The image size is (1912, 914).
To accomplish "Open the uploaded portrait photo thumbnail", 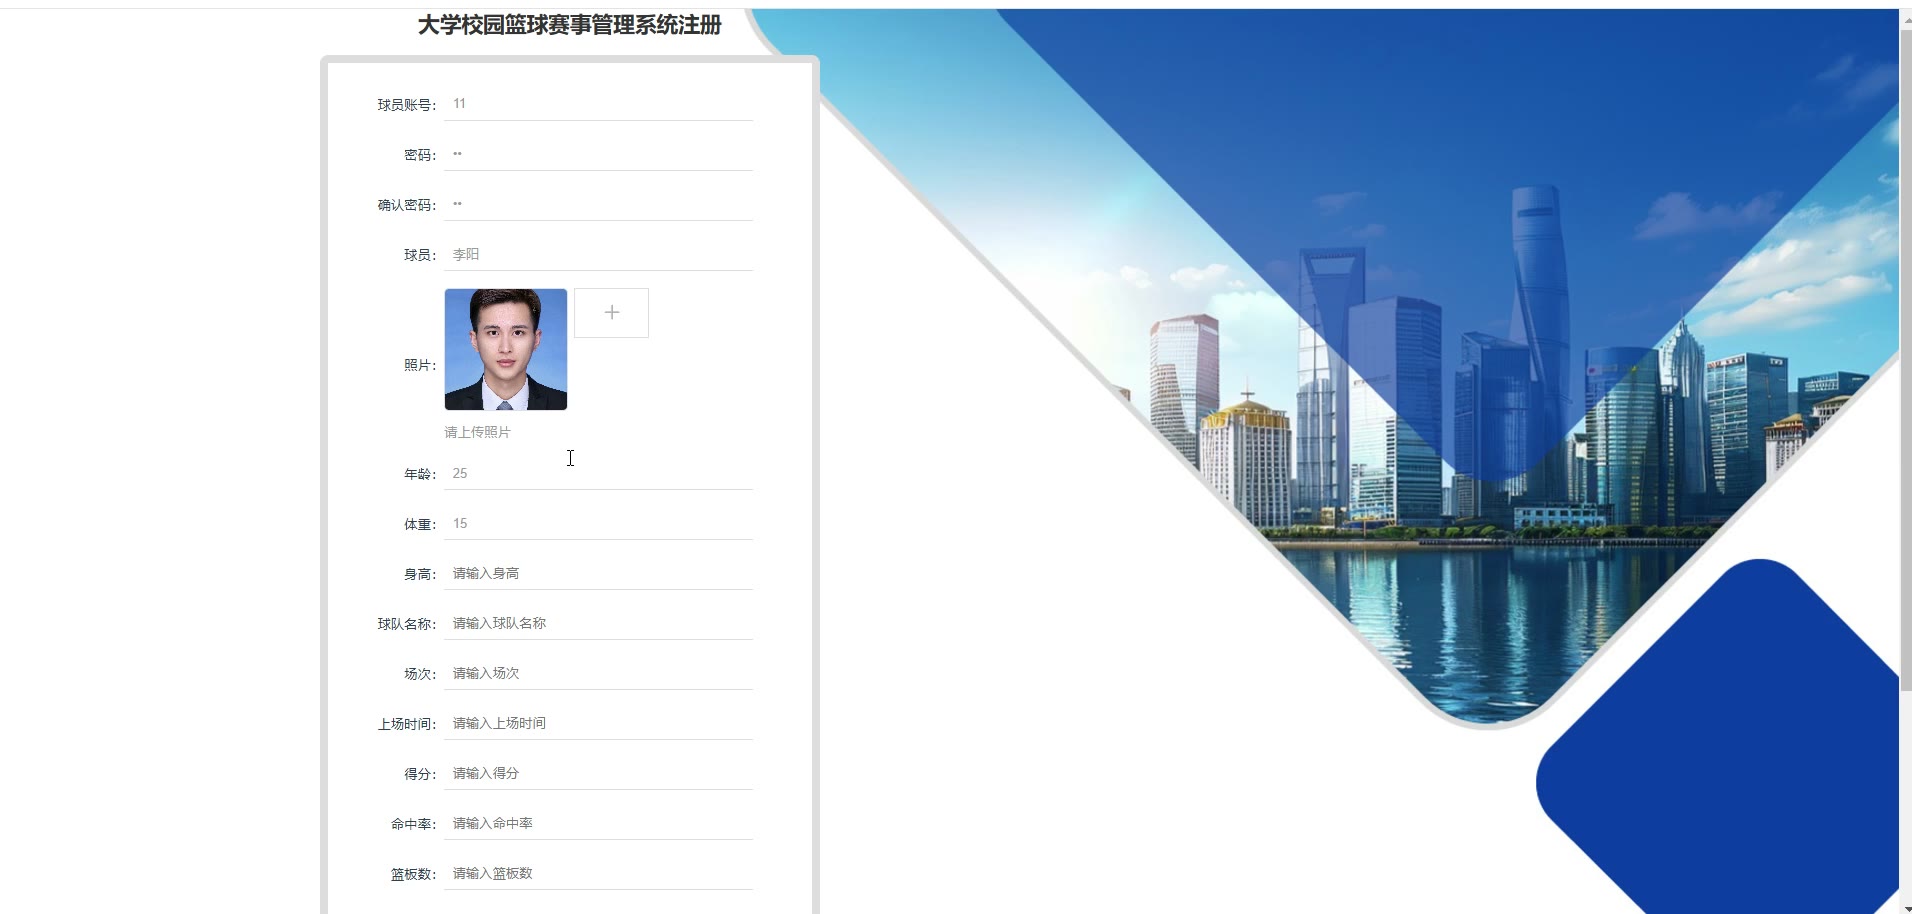I will coord(506,349).
